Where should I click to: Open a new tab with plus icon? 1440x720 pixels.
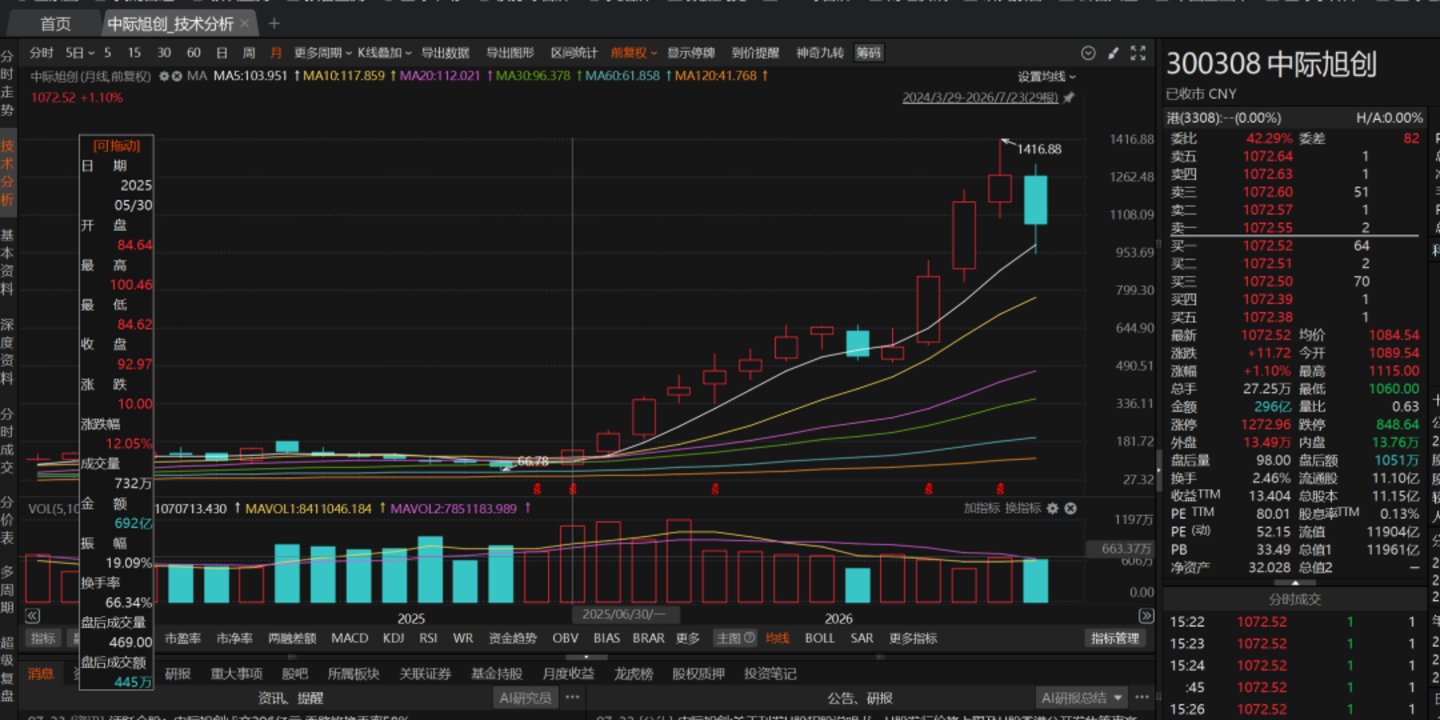274,23
